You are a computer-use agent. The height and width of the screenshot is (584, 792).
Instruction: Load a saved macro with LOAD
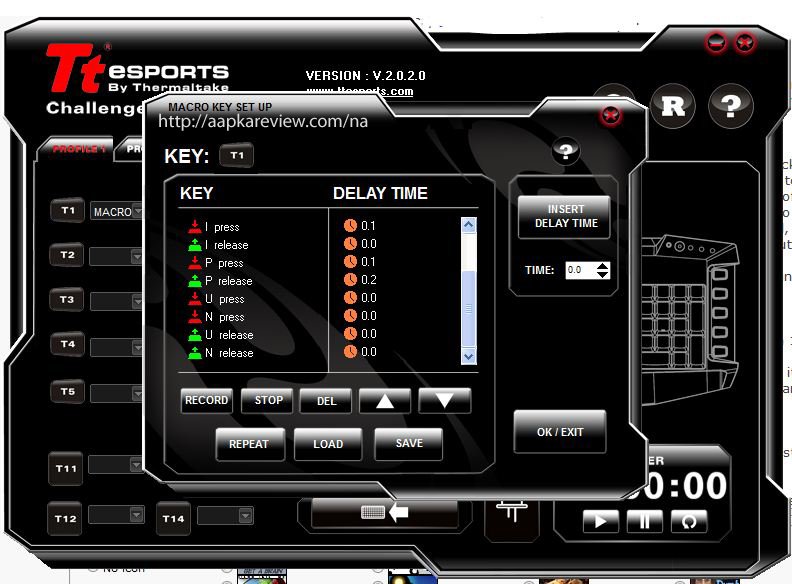pos(328,444)
